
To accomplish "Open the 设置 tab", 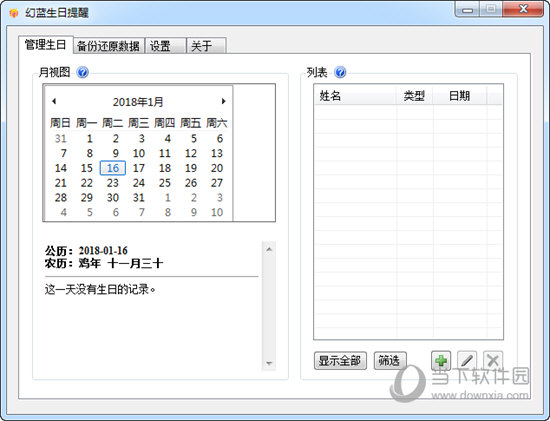I will [x=165, y=46].
